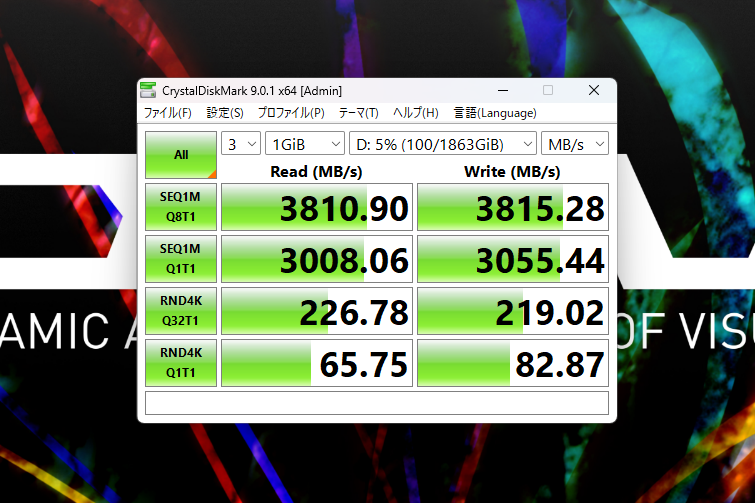Screen dimensions: 755x503
Task: Click the RND4K Q1T1 read value 65.75
Action: click(317, 363)
